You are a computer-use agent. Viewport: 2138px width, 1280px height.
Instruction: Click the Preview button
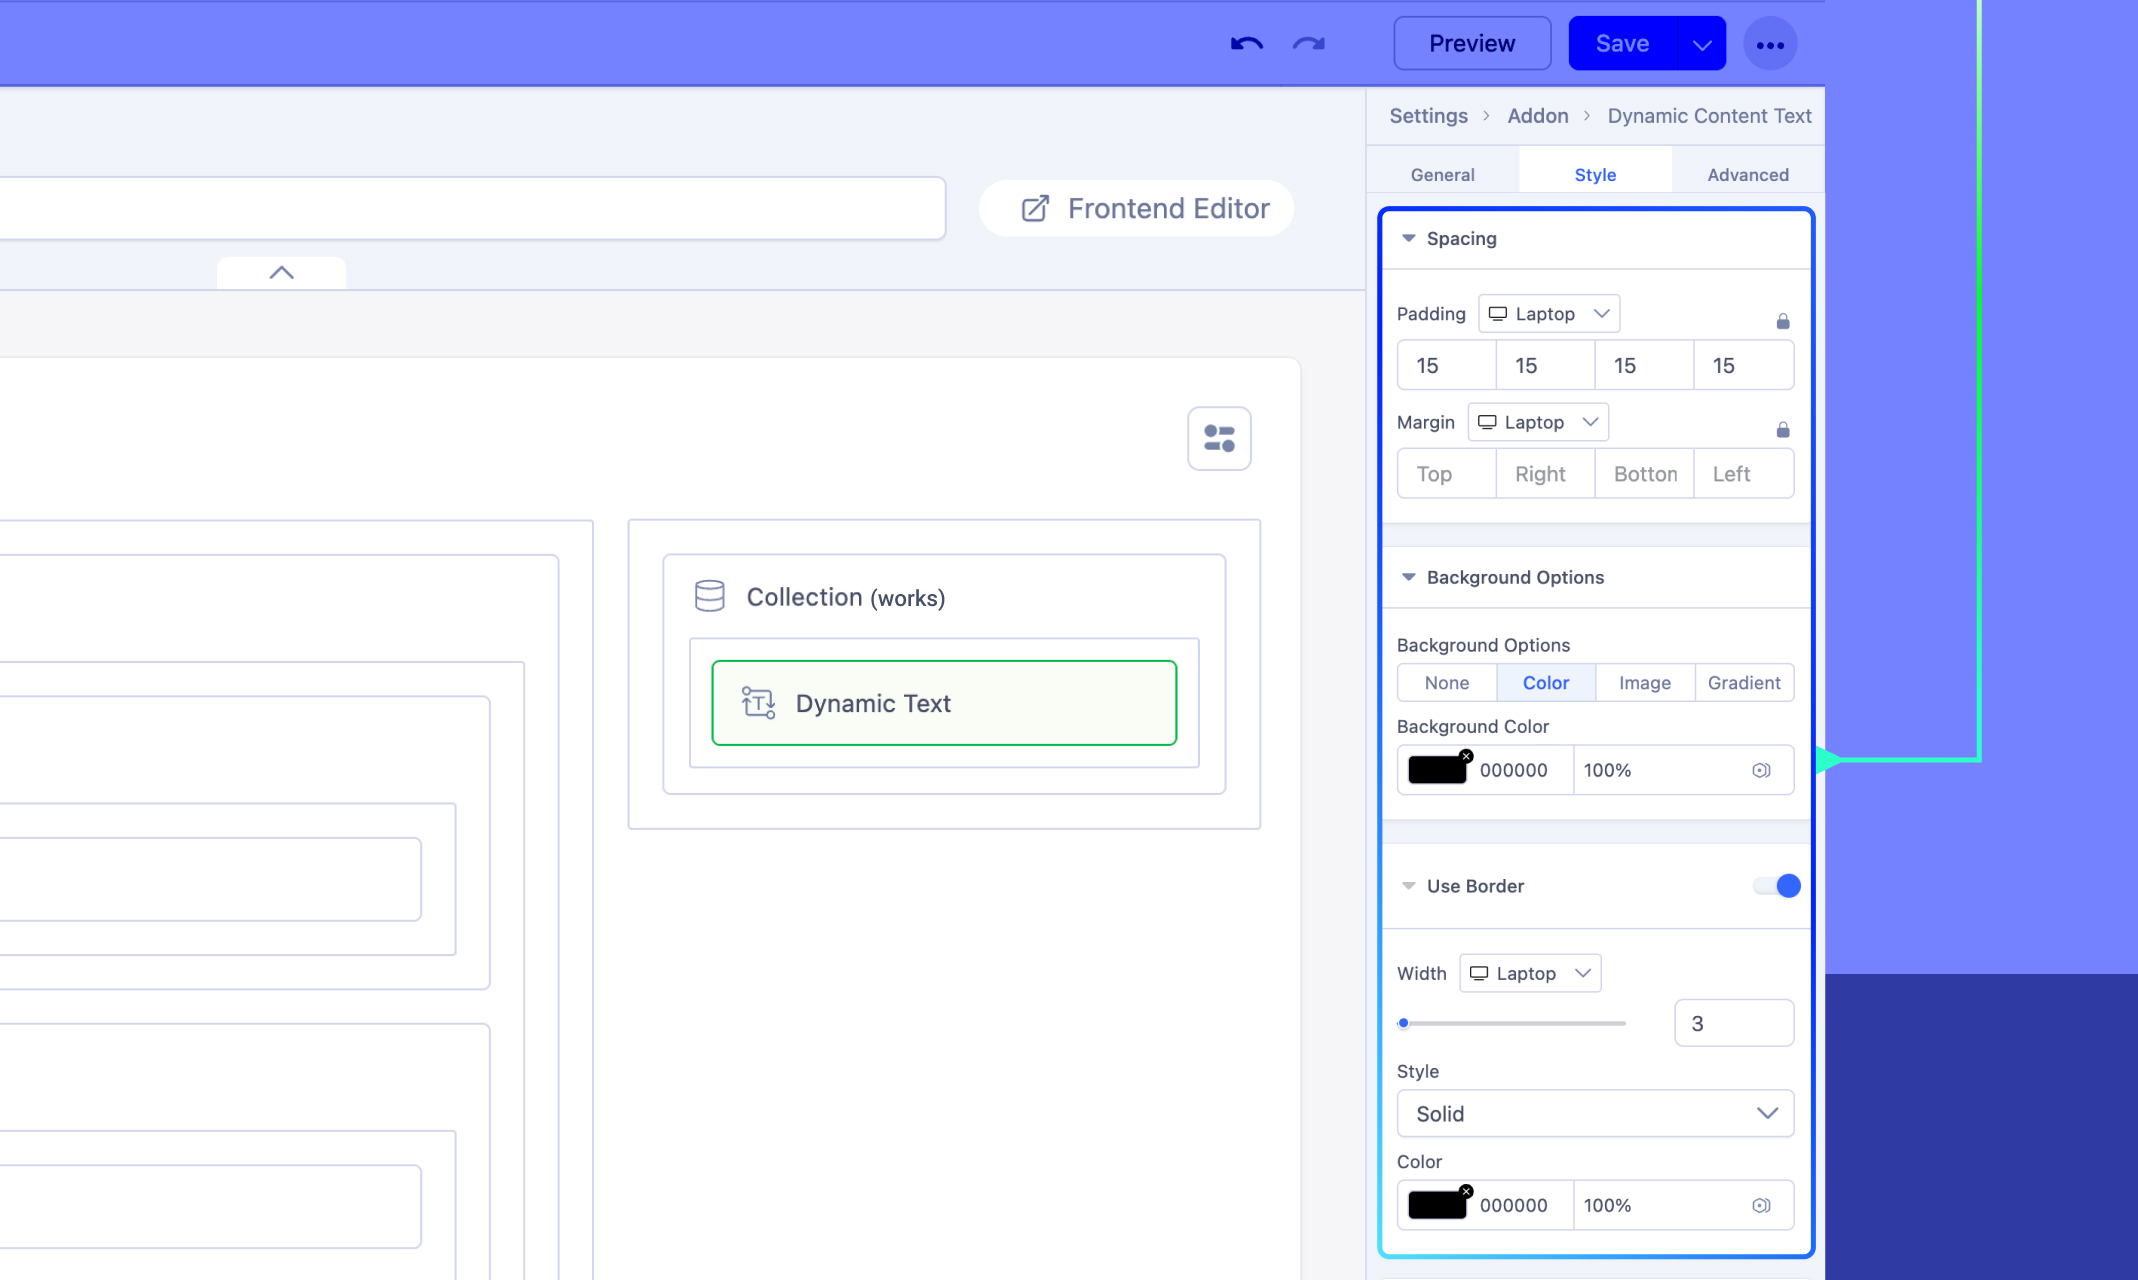point(1471,44)
